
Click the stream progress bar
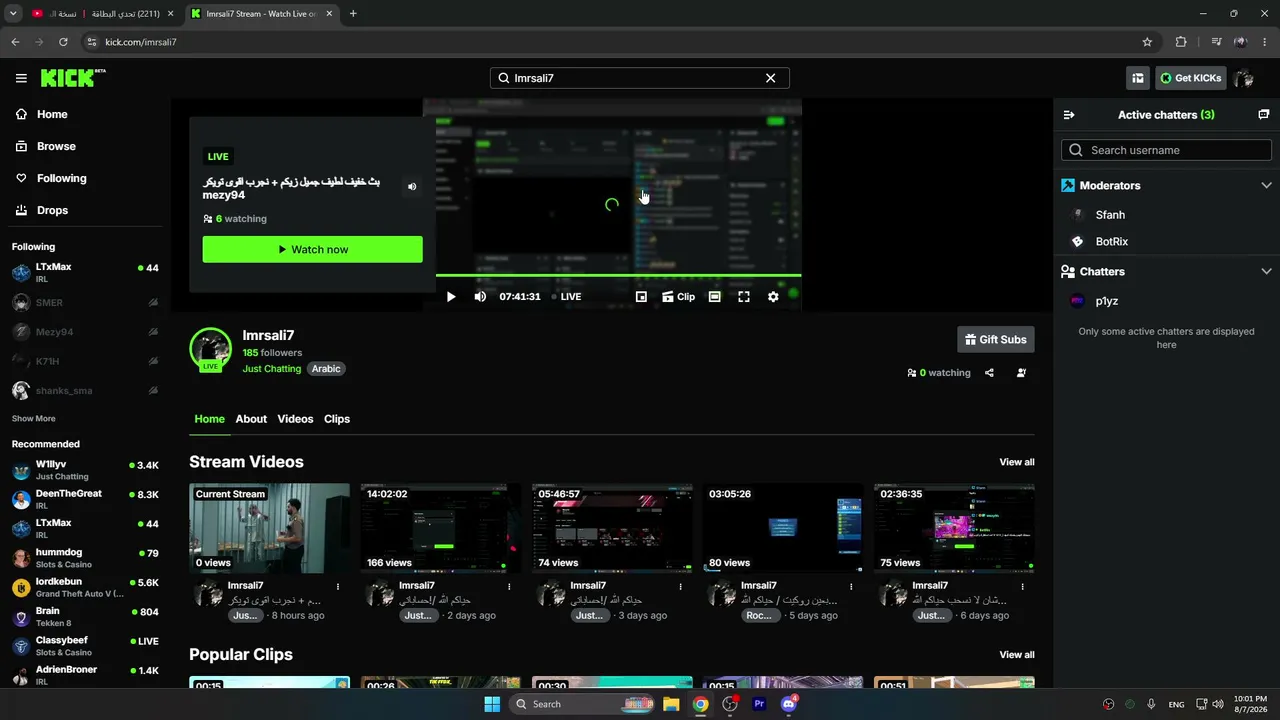[619, 275]
